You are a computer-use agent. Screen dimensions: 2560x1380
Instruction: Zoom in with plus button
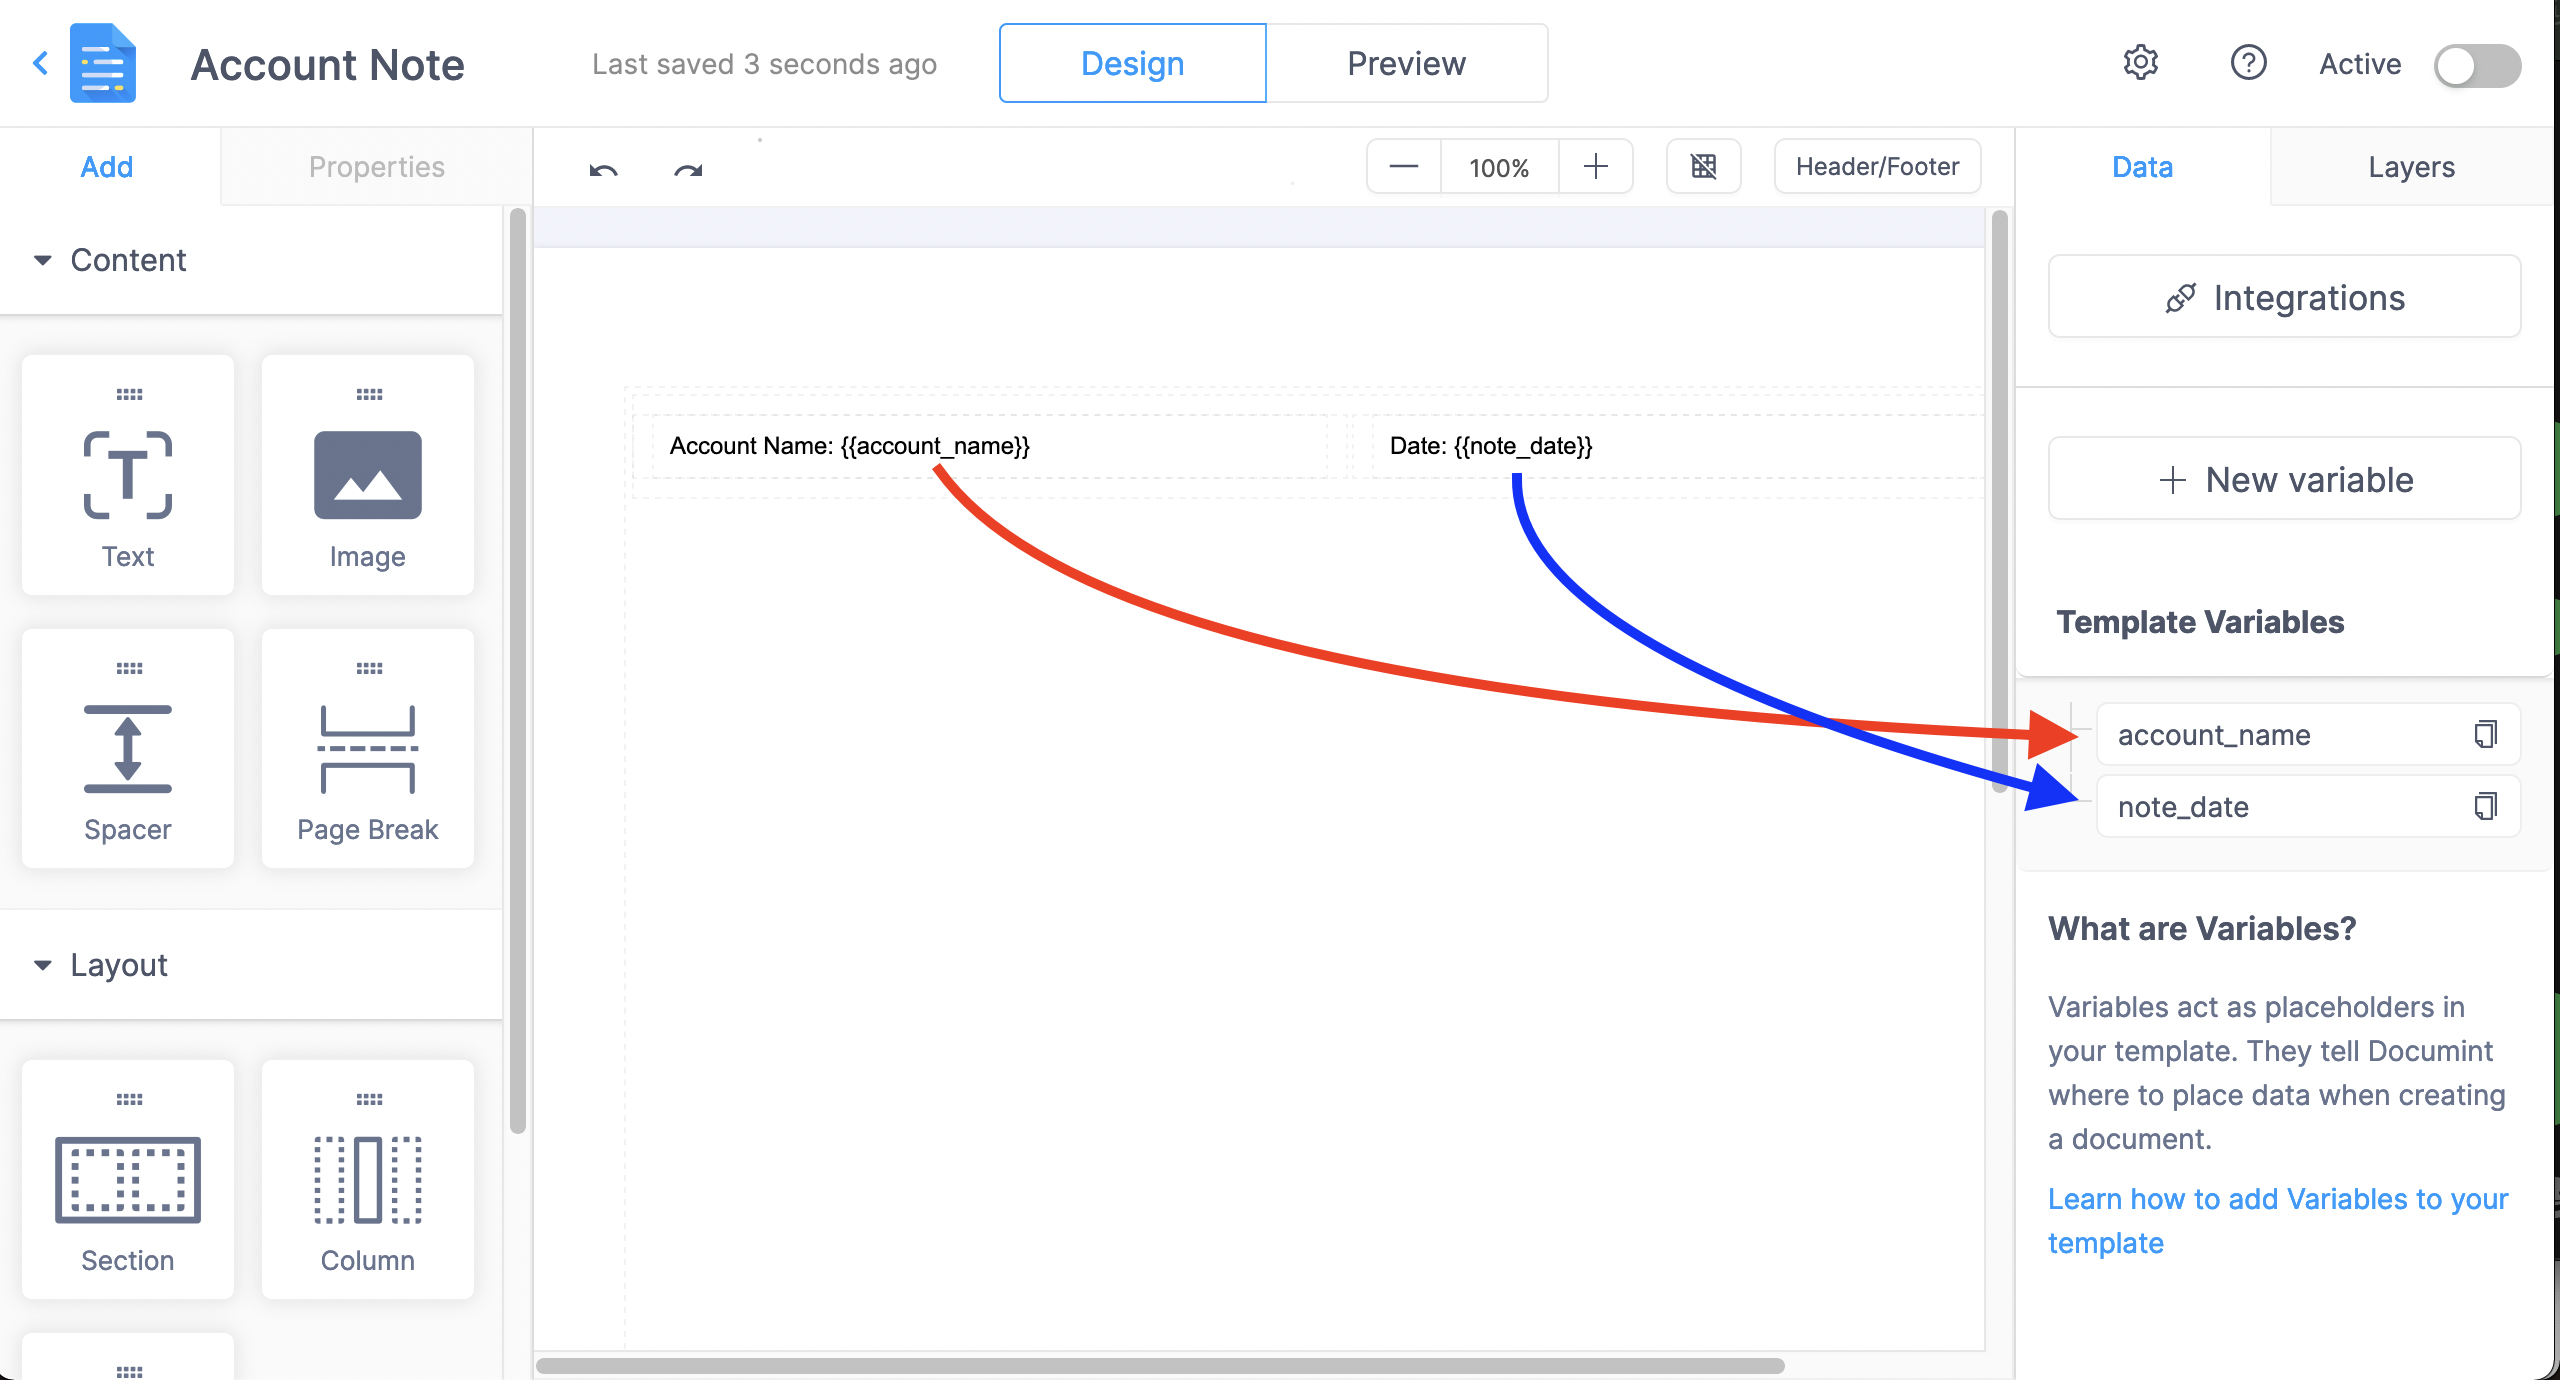point(1596,167)
